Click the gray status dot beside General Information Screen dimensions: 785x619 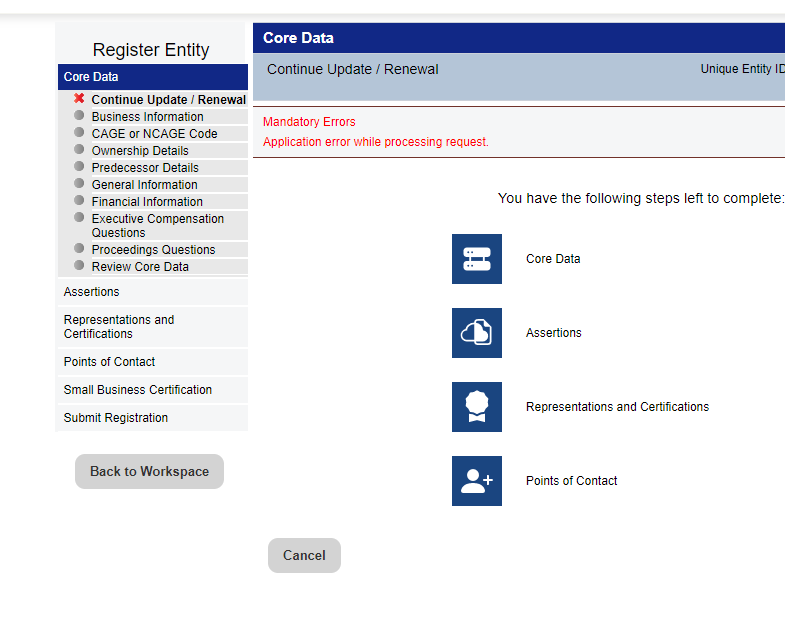(79, 183)
